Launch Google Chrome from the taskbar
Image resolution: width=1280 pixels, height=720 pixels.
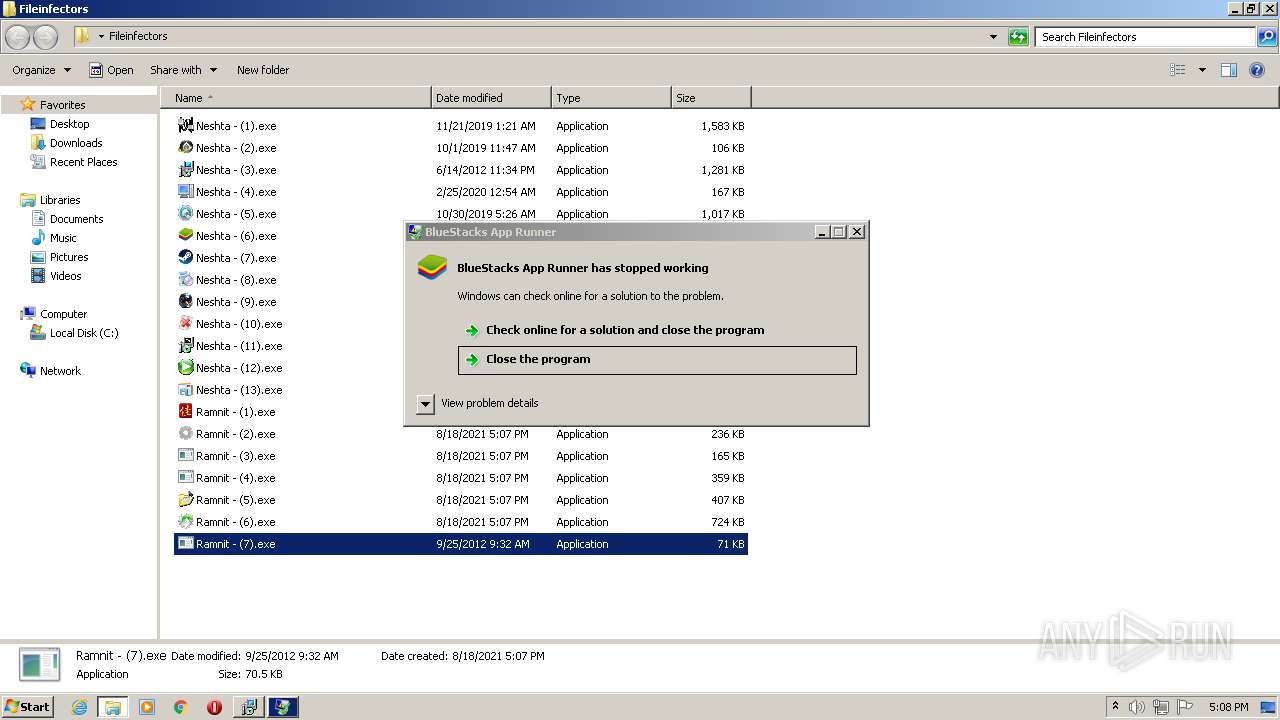coord(181,707)
